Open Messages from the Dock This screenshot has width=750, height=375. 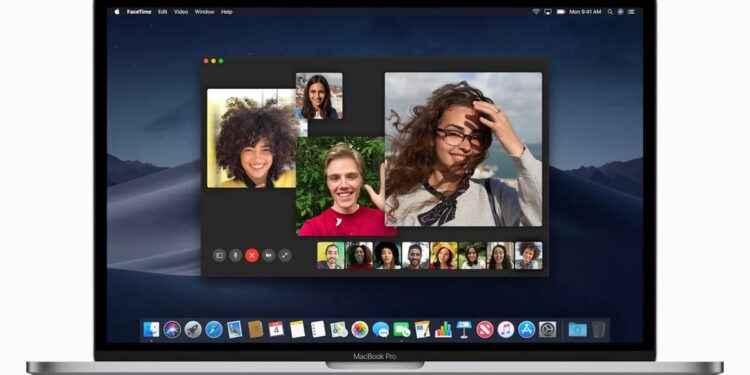(381, 330)
